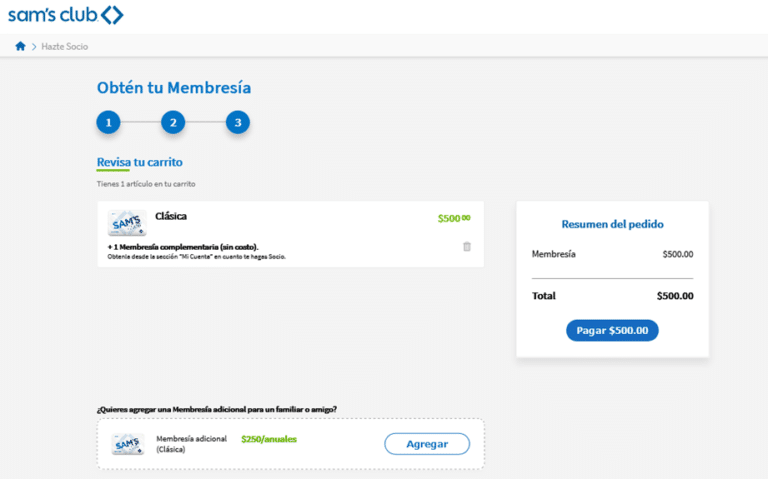
Task: Select the Membresía summary row label
Action: pos(553,254)
